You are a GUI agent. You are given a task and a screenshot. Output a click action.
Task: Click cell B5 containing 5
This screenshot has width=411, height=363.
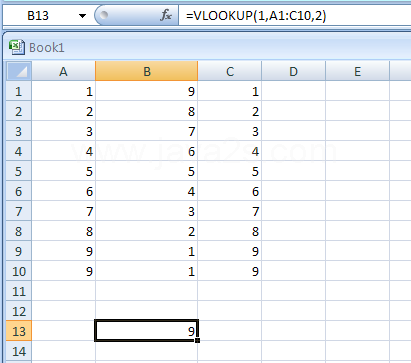[147, 171]
